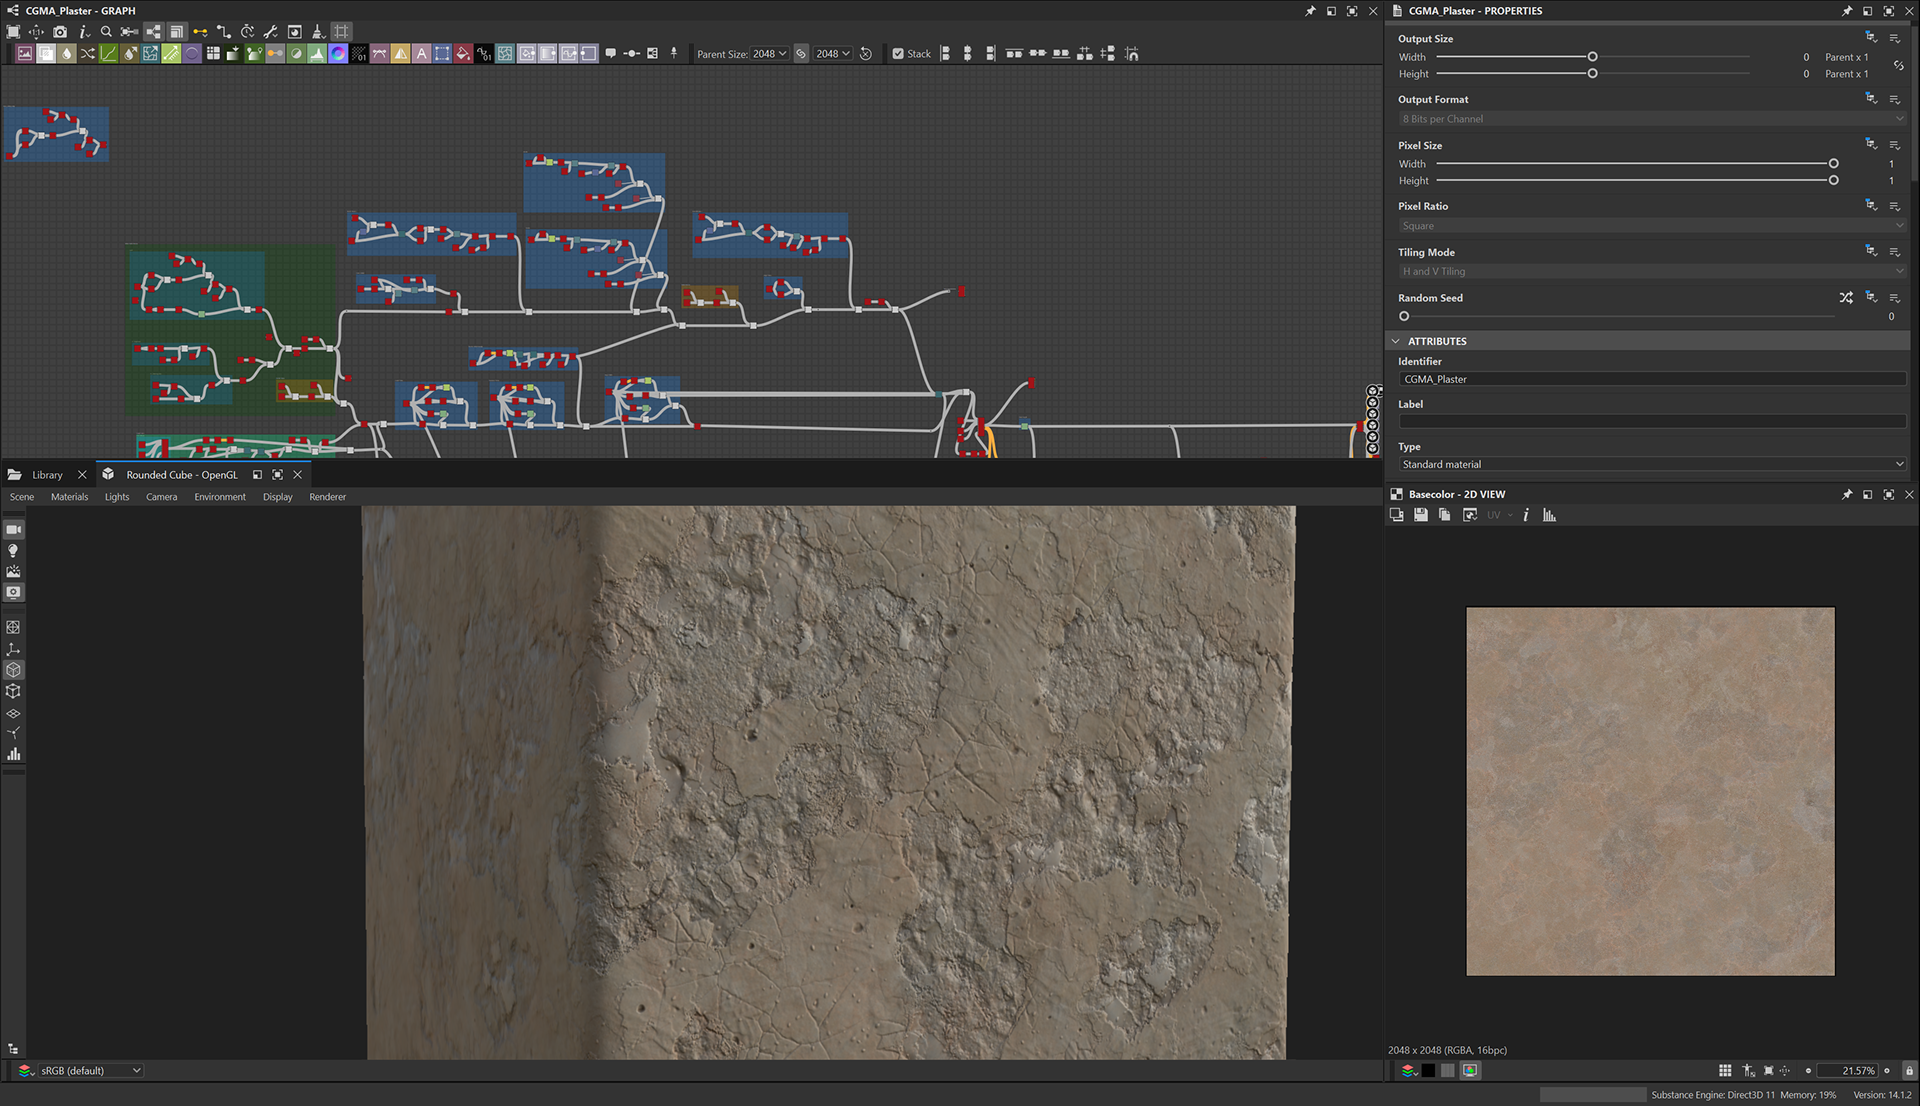Collapse the ATTRIBUTES section

click(x=1396, y=341)
